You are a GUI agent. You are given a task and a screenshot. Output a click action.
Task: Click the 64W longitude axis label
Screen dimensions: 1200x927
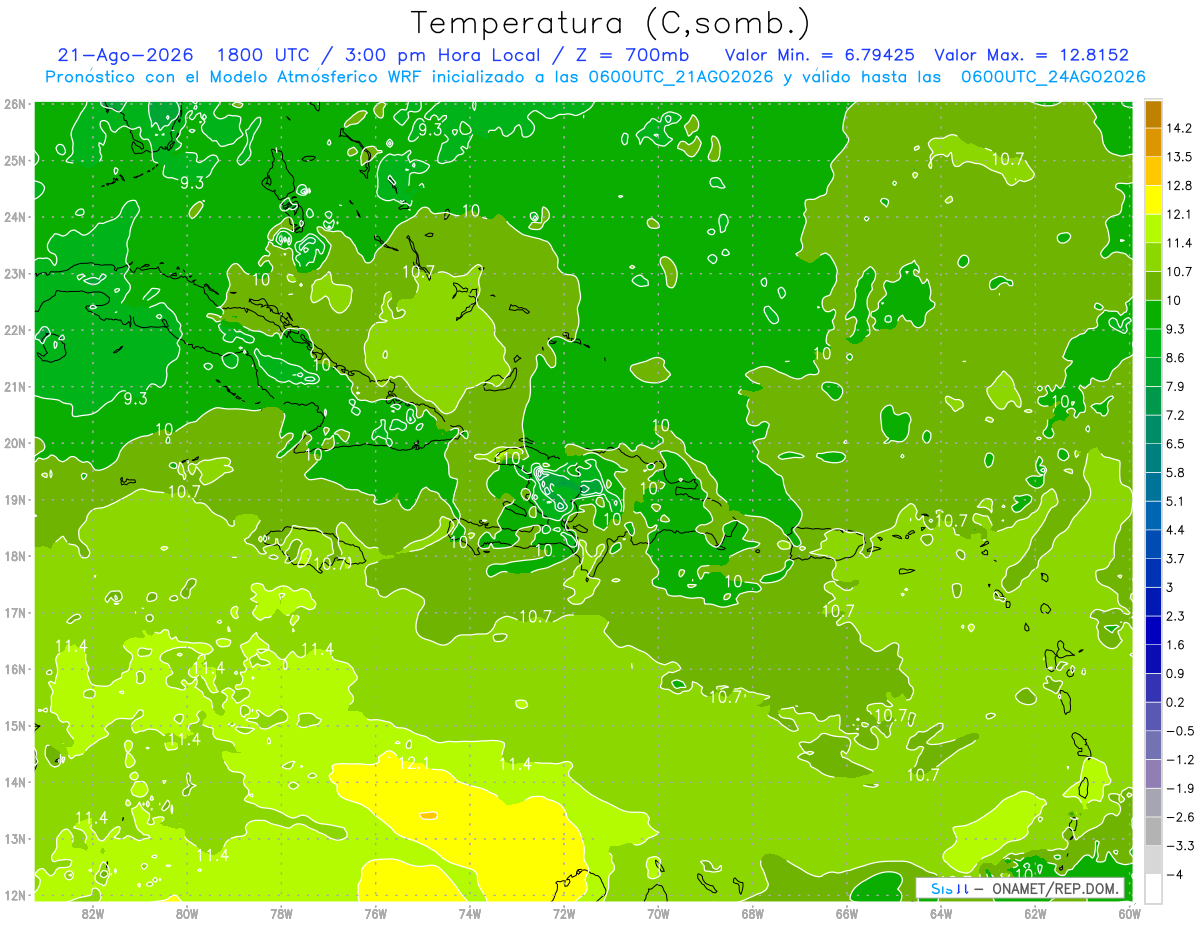pyautogui.click(x=941, y=913)
